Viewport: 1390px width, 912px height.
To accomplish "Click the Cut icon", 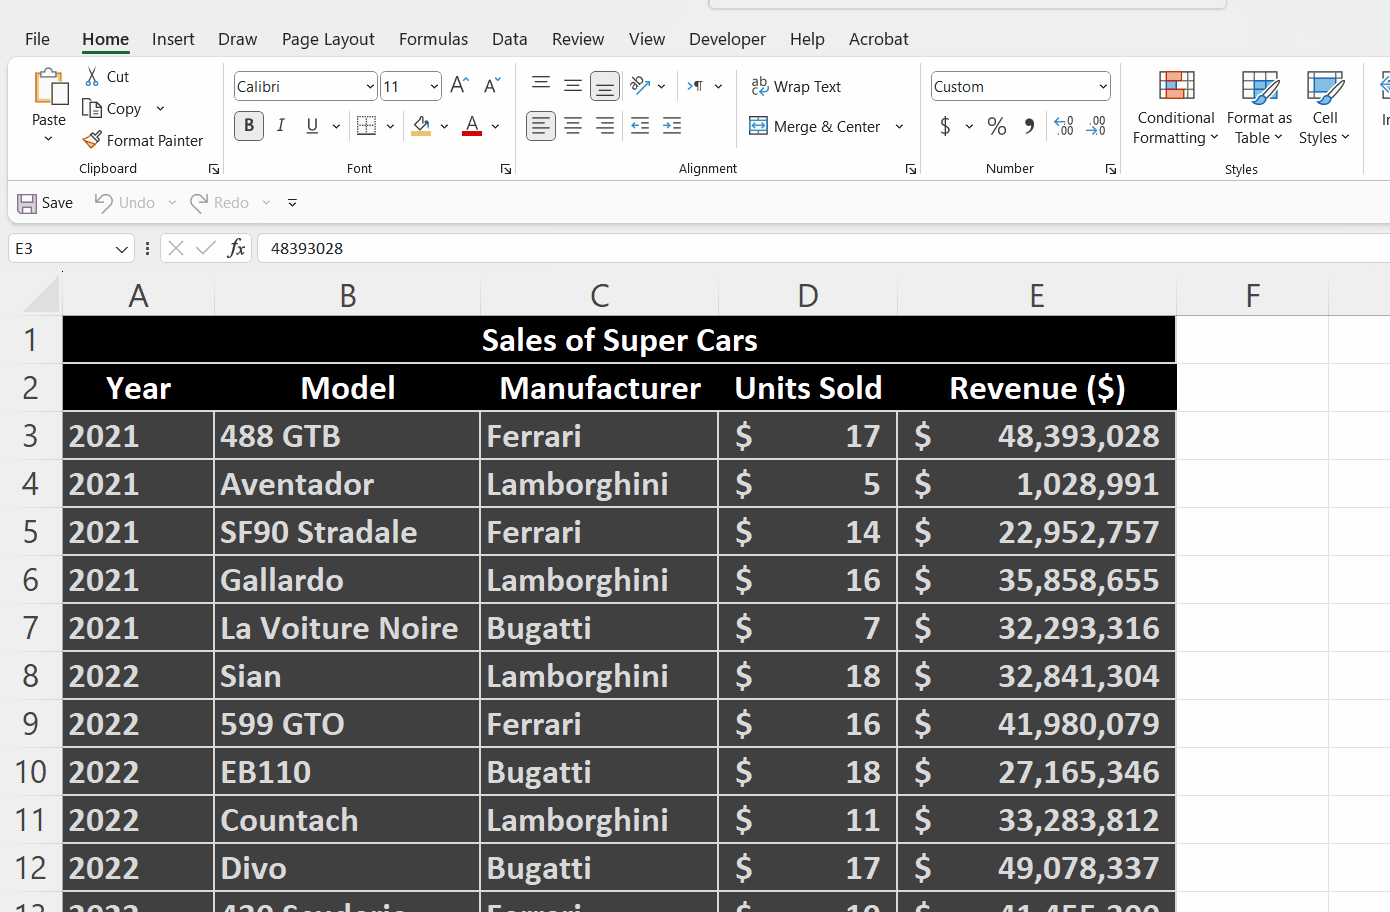I will 107,76.
